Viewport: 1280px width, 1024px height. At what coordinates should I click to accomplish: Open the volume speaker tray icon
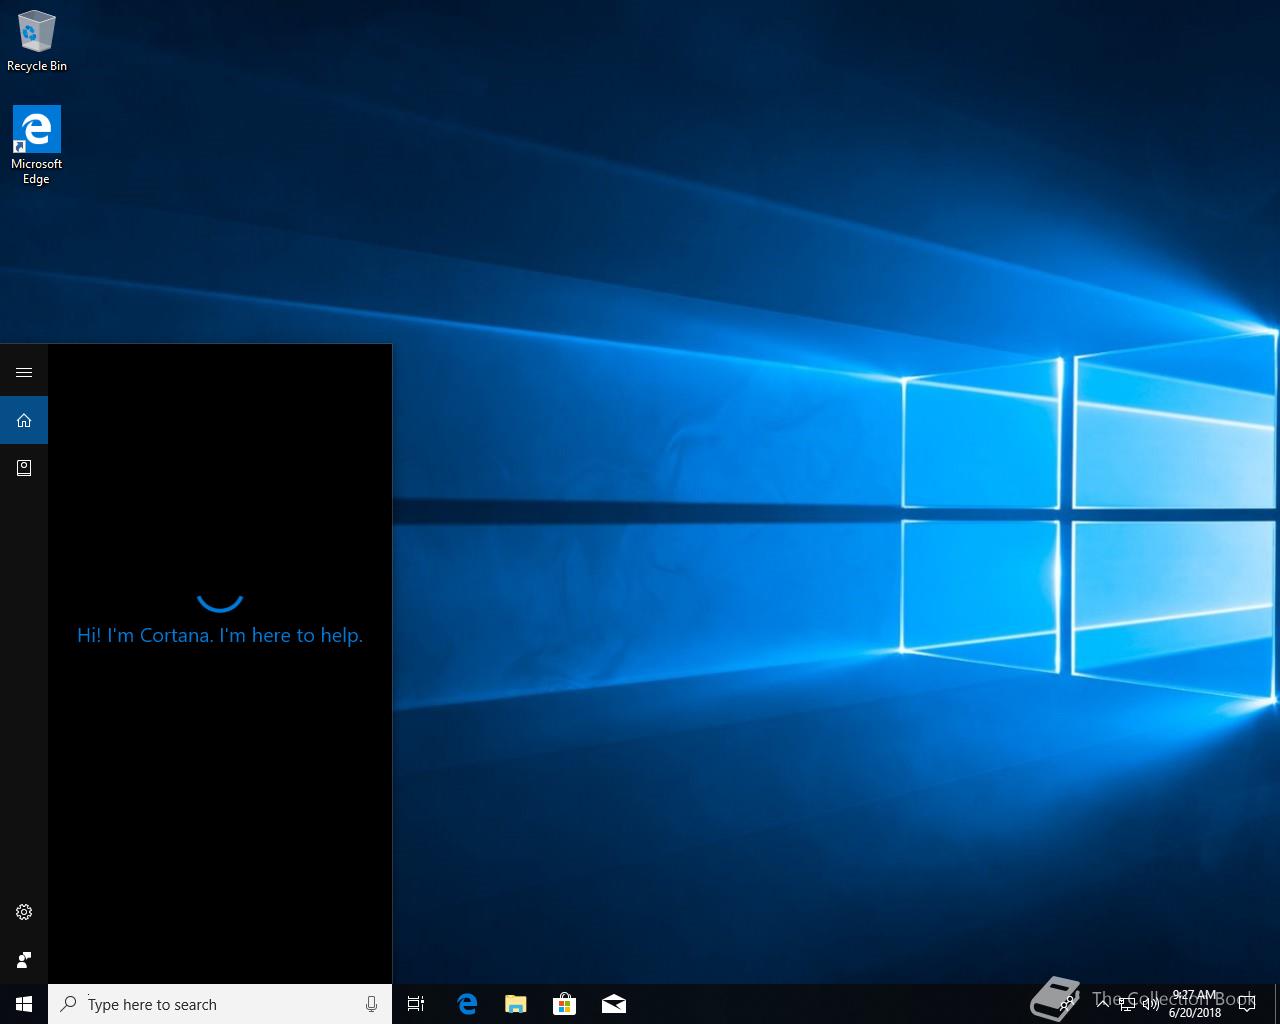(1150, 1004)
